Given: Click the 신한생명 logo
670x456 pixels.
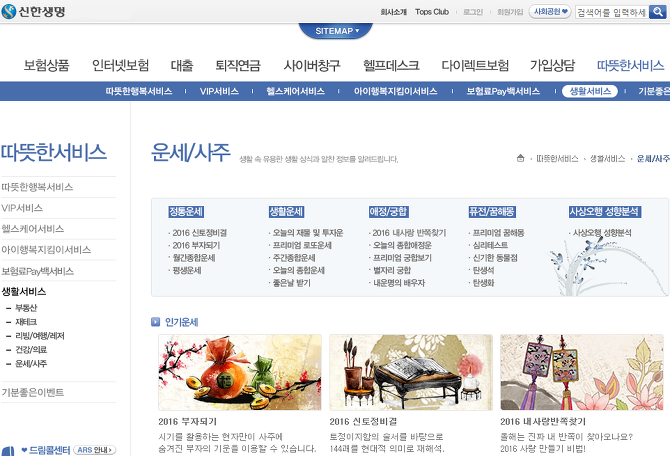Looking at the screenshot, I should [x=33, y=11].
